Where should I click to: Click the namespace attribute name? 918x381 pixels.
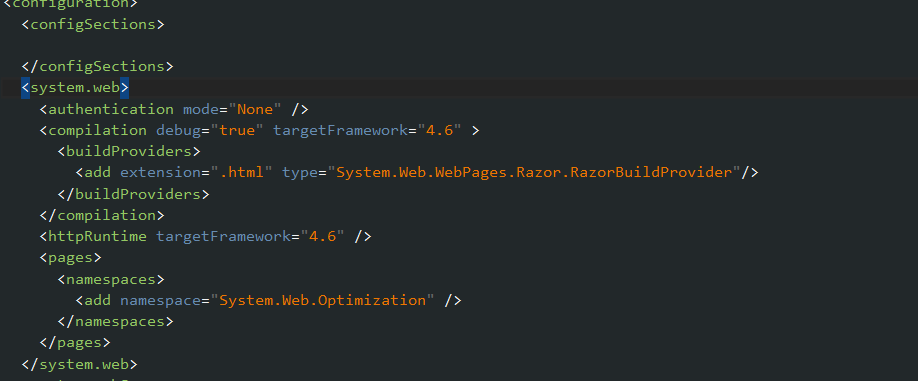click(160, 300)
